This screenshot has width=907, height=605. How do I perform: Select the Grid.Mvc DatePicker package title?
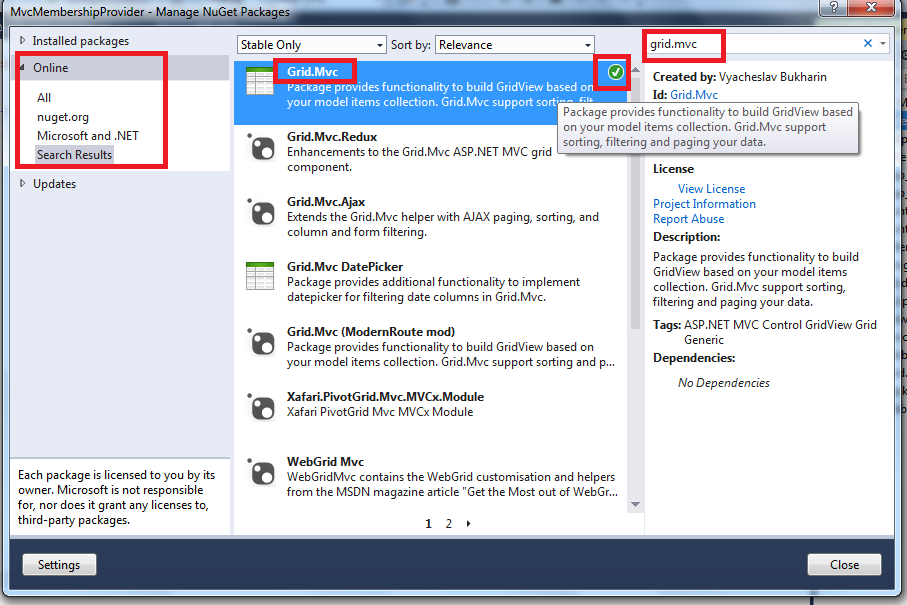coord(345,267)
